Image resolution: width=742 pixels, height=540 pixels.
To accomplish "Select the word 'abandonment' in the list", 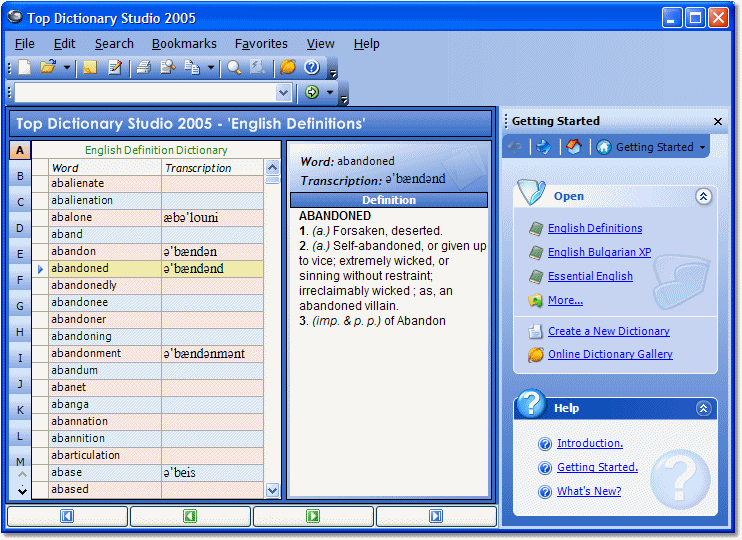I will [105, 354].
